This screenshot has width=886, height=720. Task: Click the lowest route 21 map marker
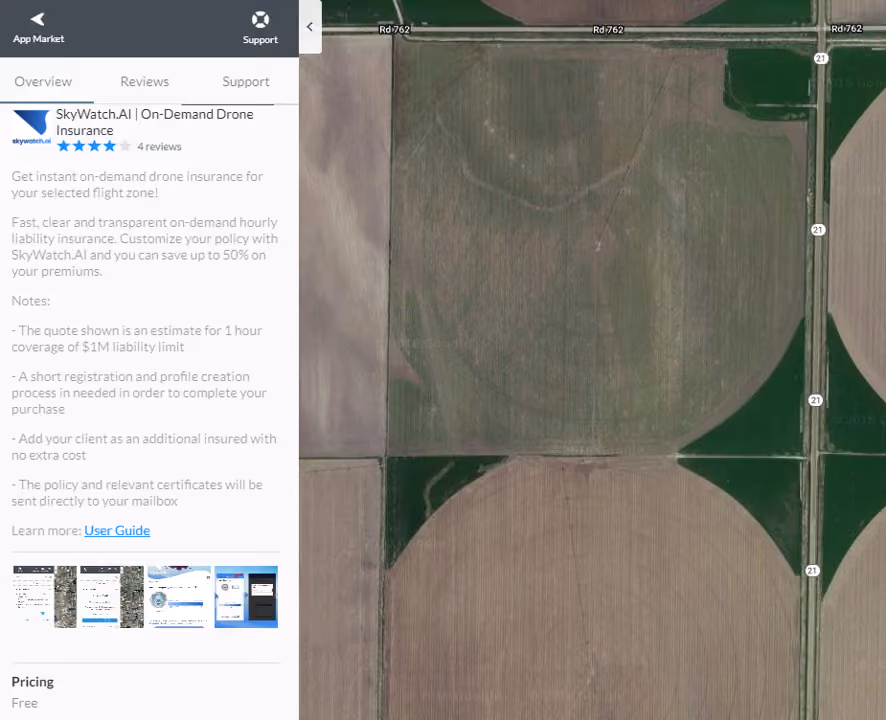(x=812, y=570)
